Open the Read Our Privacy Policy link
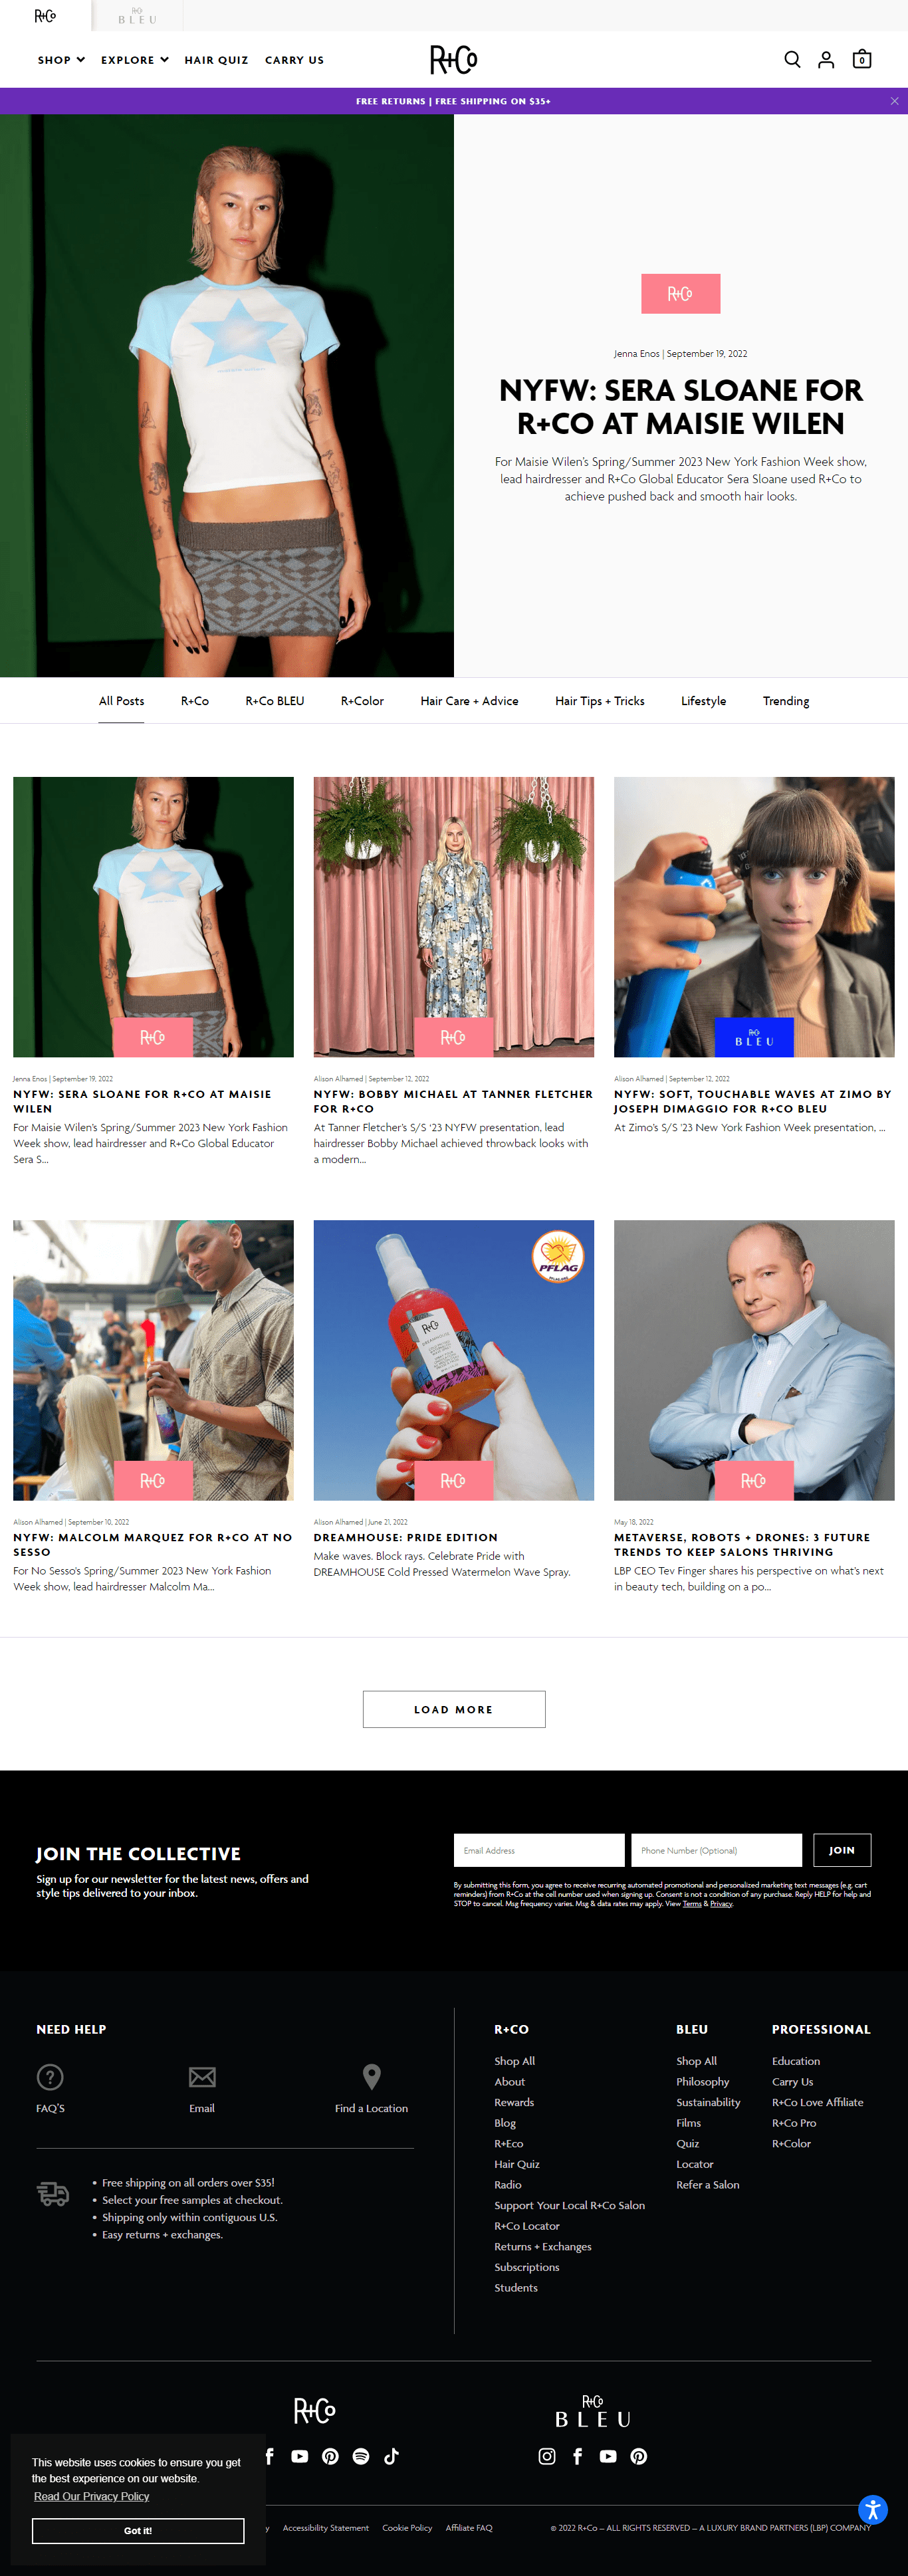This screenshot has width=908, height=2576. 92,2496
